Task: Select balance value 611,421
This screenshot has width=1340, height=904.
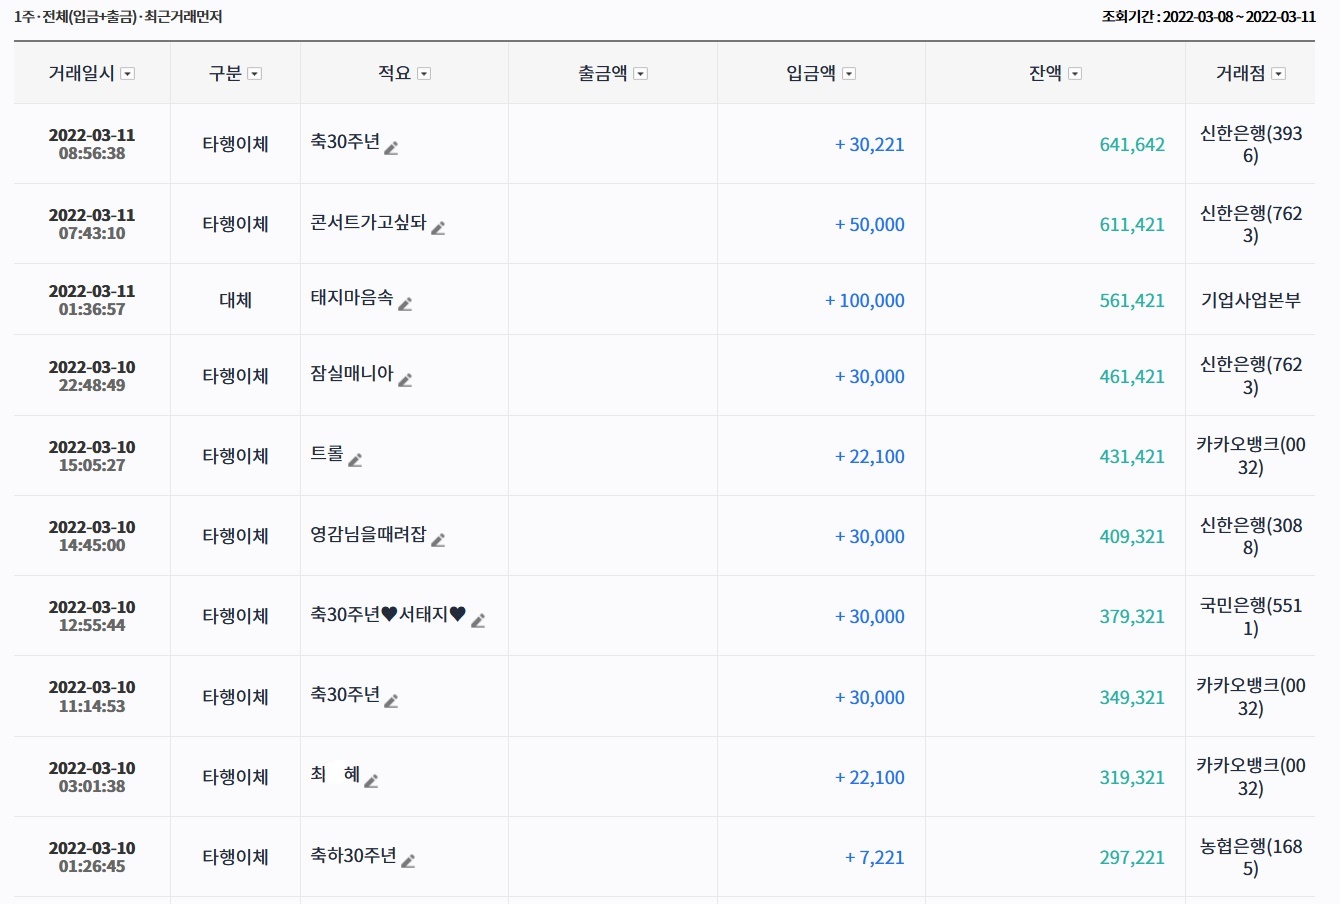Action: coord(1132,225)
